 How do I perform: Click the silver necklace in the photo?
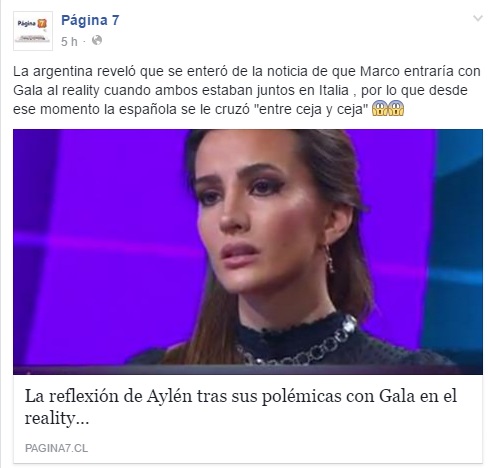[x=297, y=343]
